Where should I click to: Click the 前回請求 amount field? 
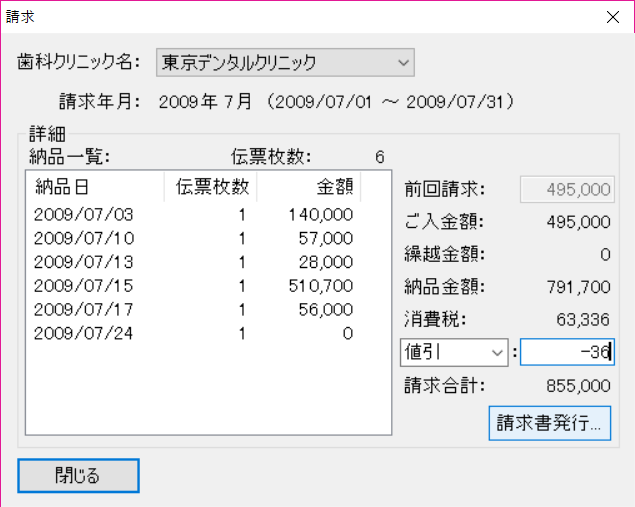point(565,189)
